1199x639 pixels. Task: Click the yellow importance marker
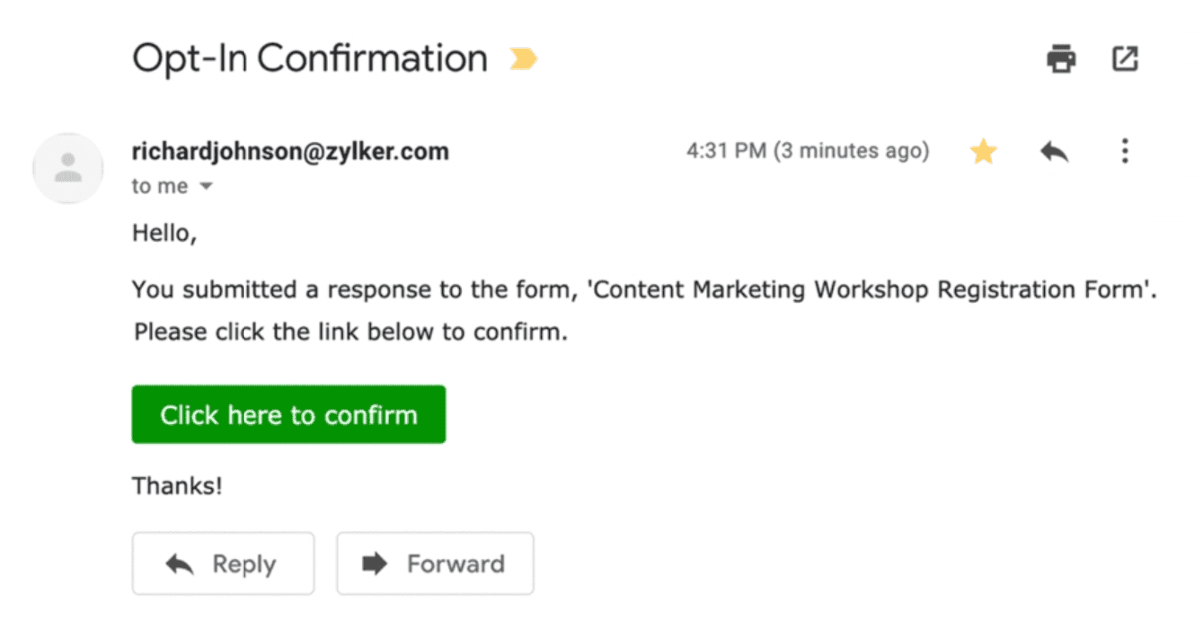[x=522, y=60]
